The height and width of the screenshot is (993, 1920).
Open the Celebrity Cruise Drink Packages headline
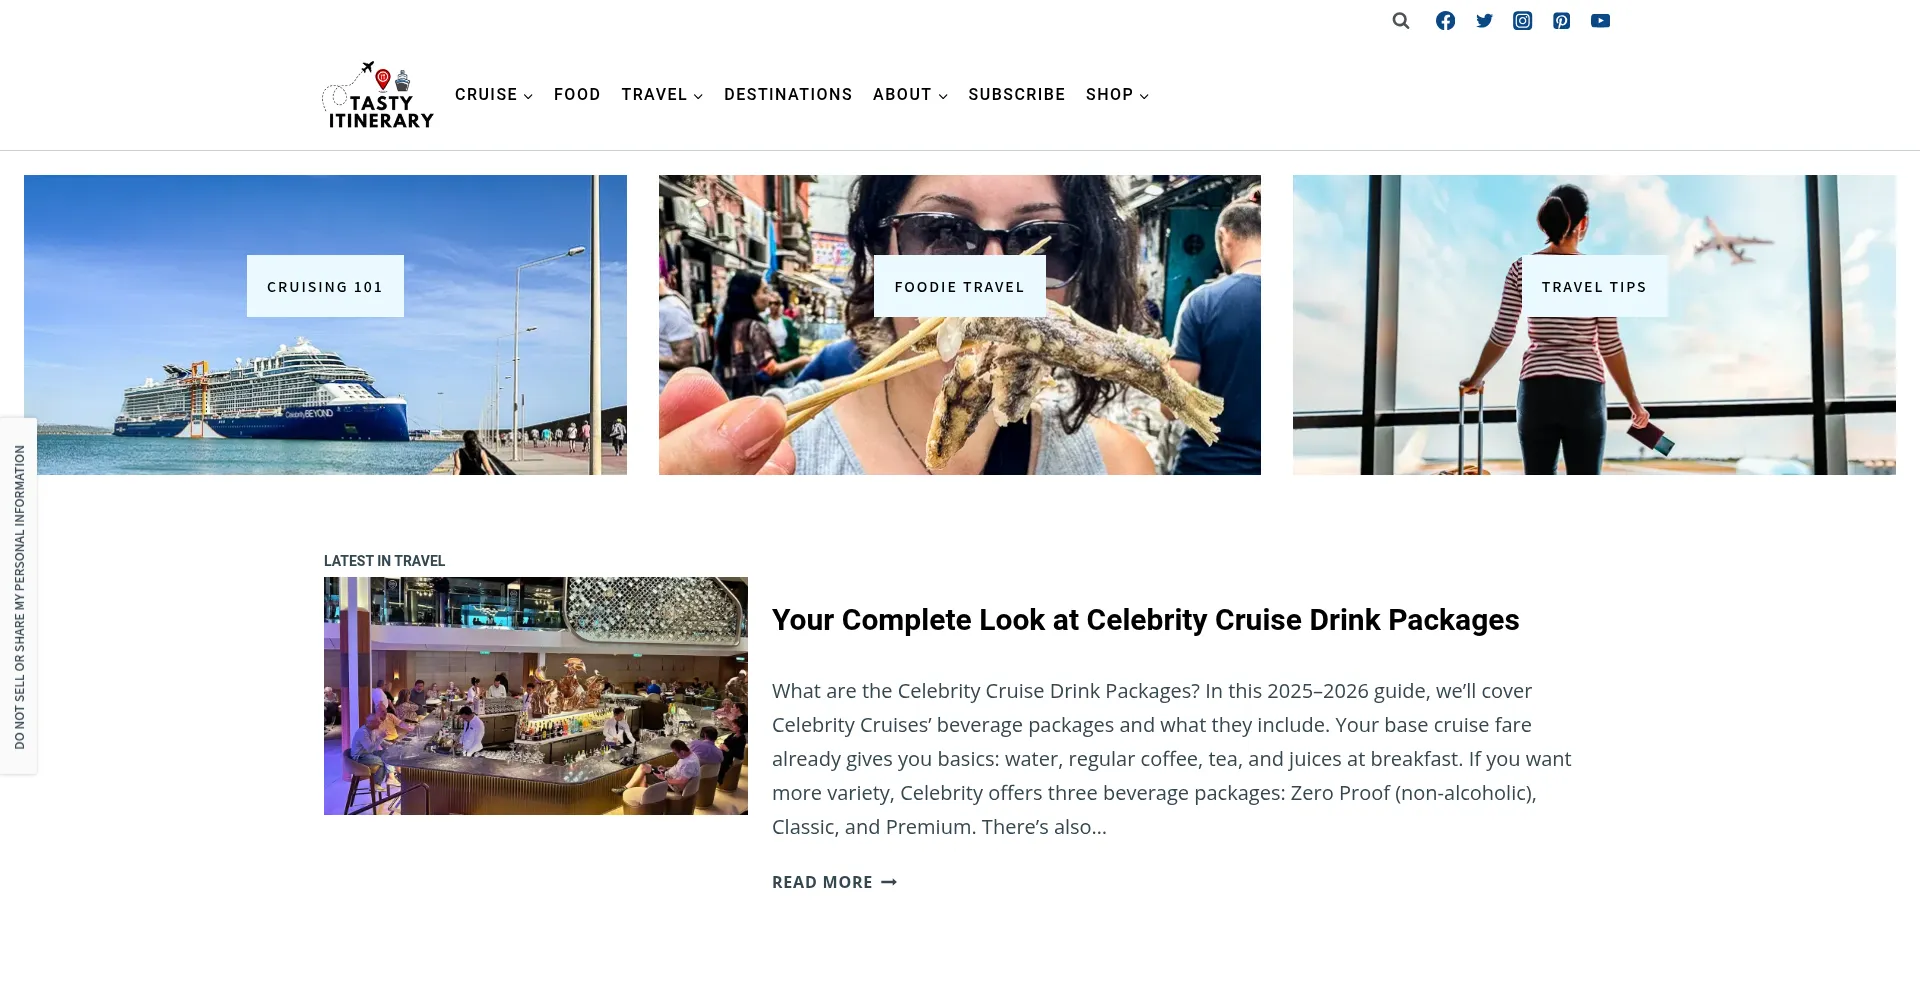pos(1145,620)
